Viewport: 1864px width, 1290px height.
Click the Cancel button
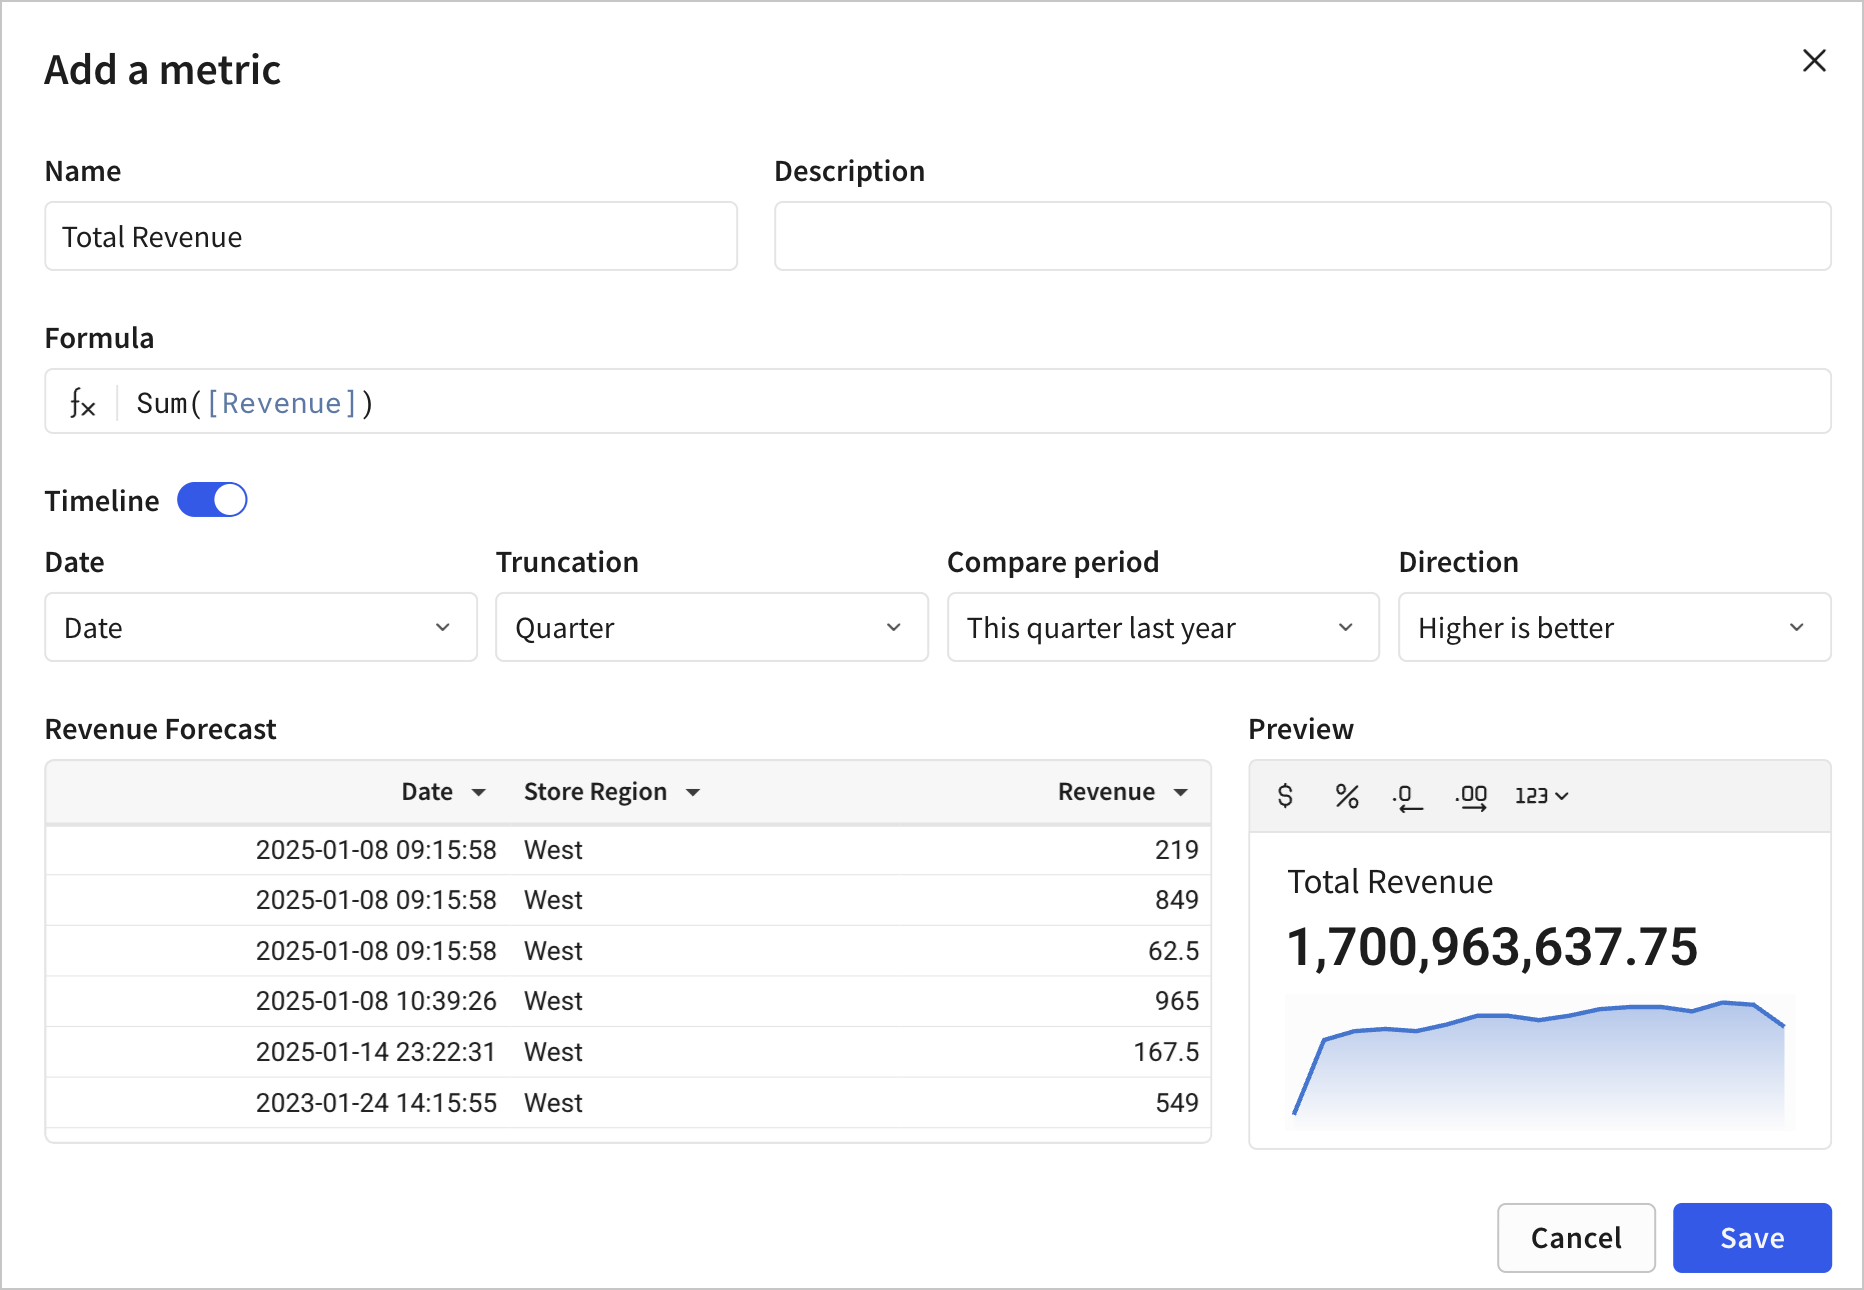coord(1576,1238)
